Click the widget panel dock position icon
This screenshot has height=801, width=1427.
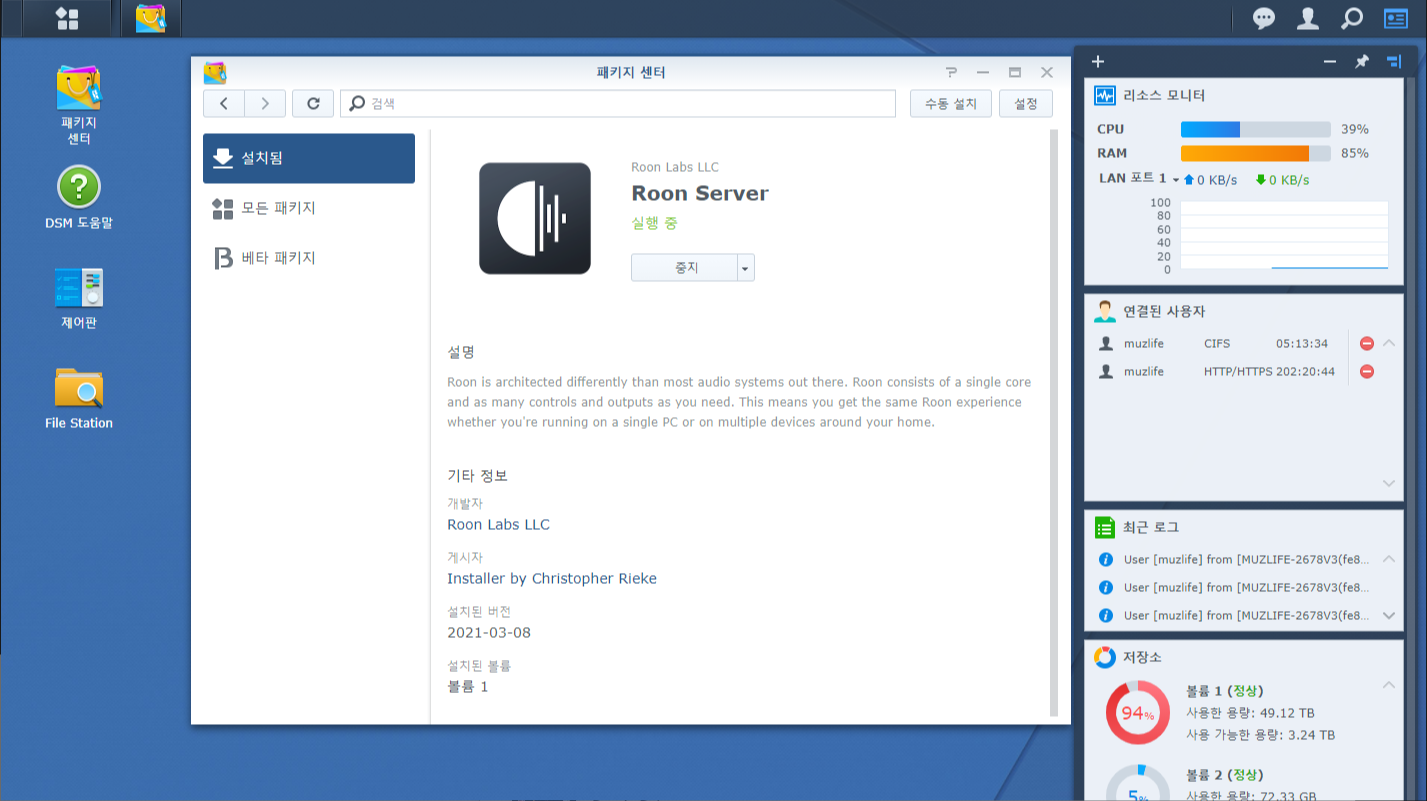coord(1394,62)
